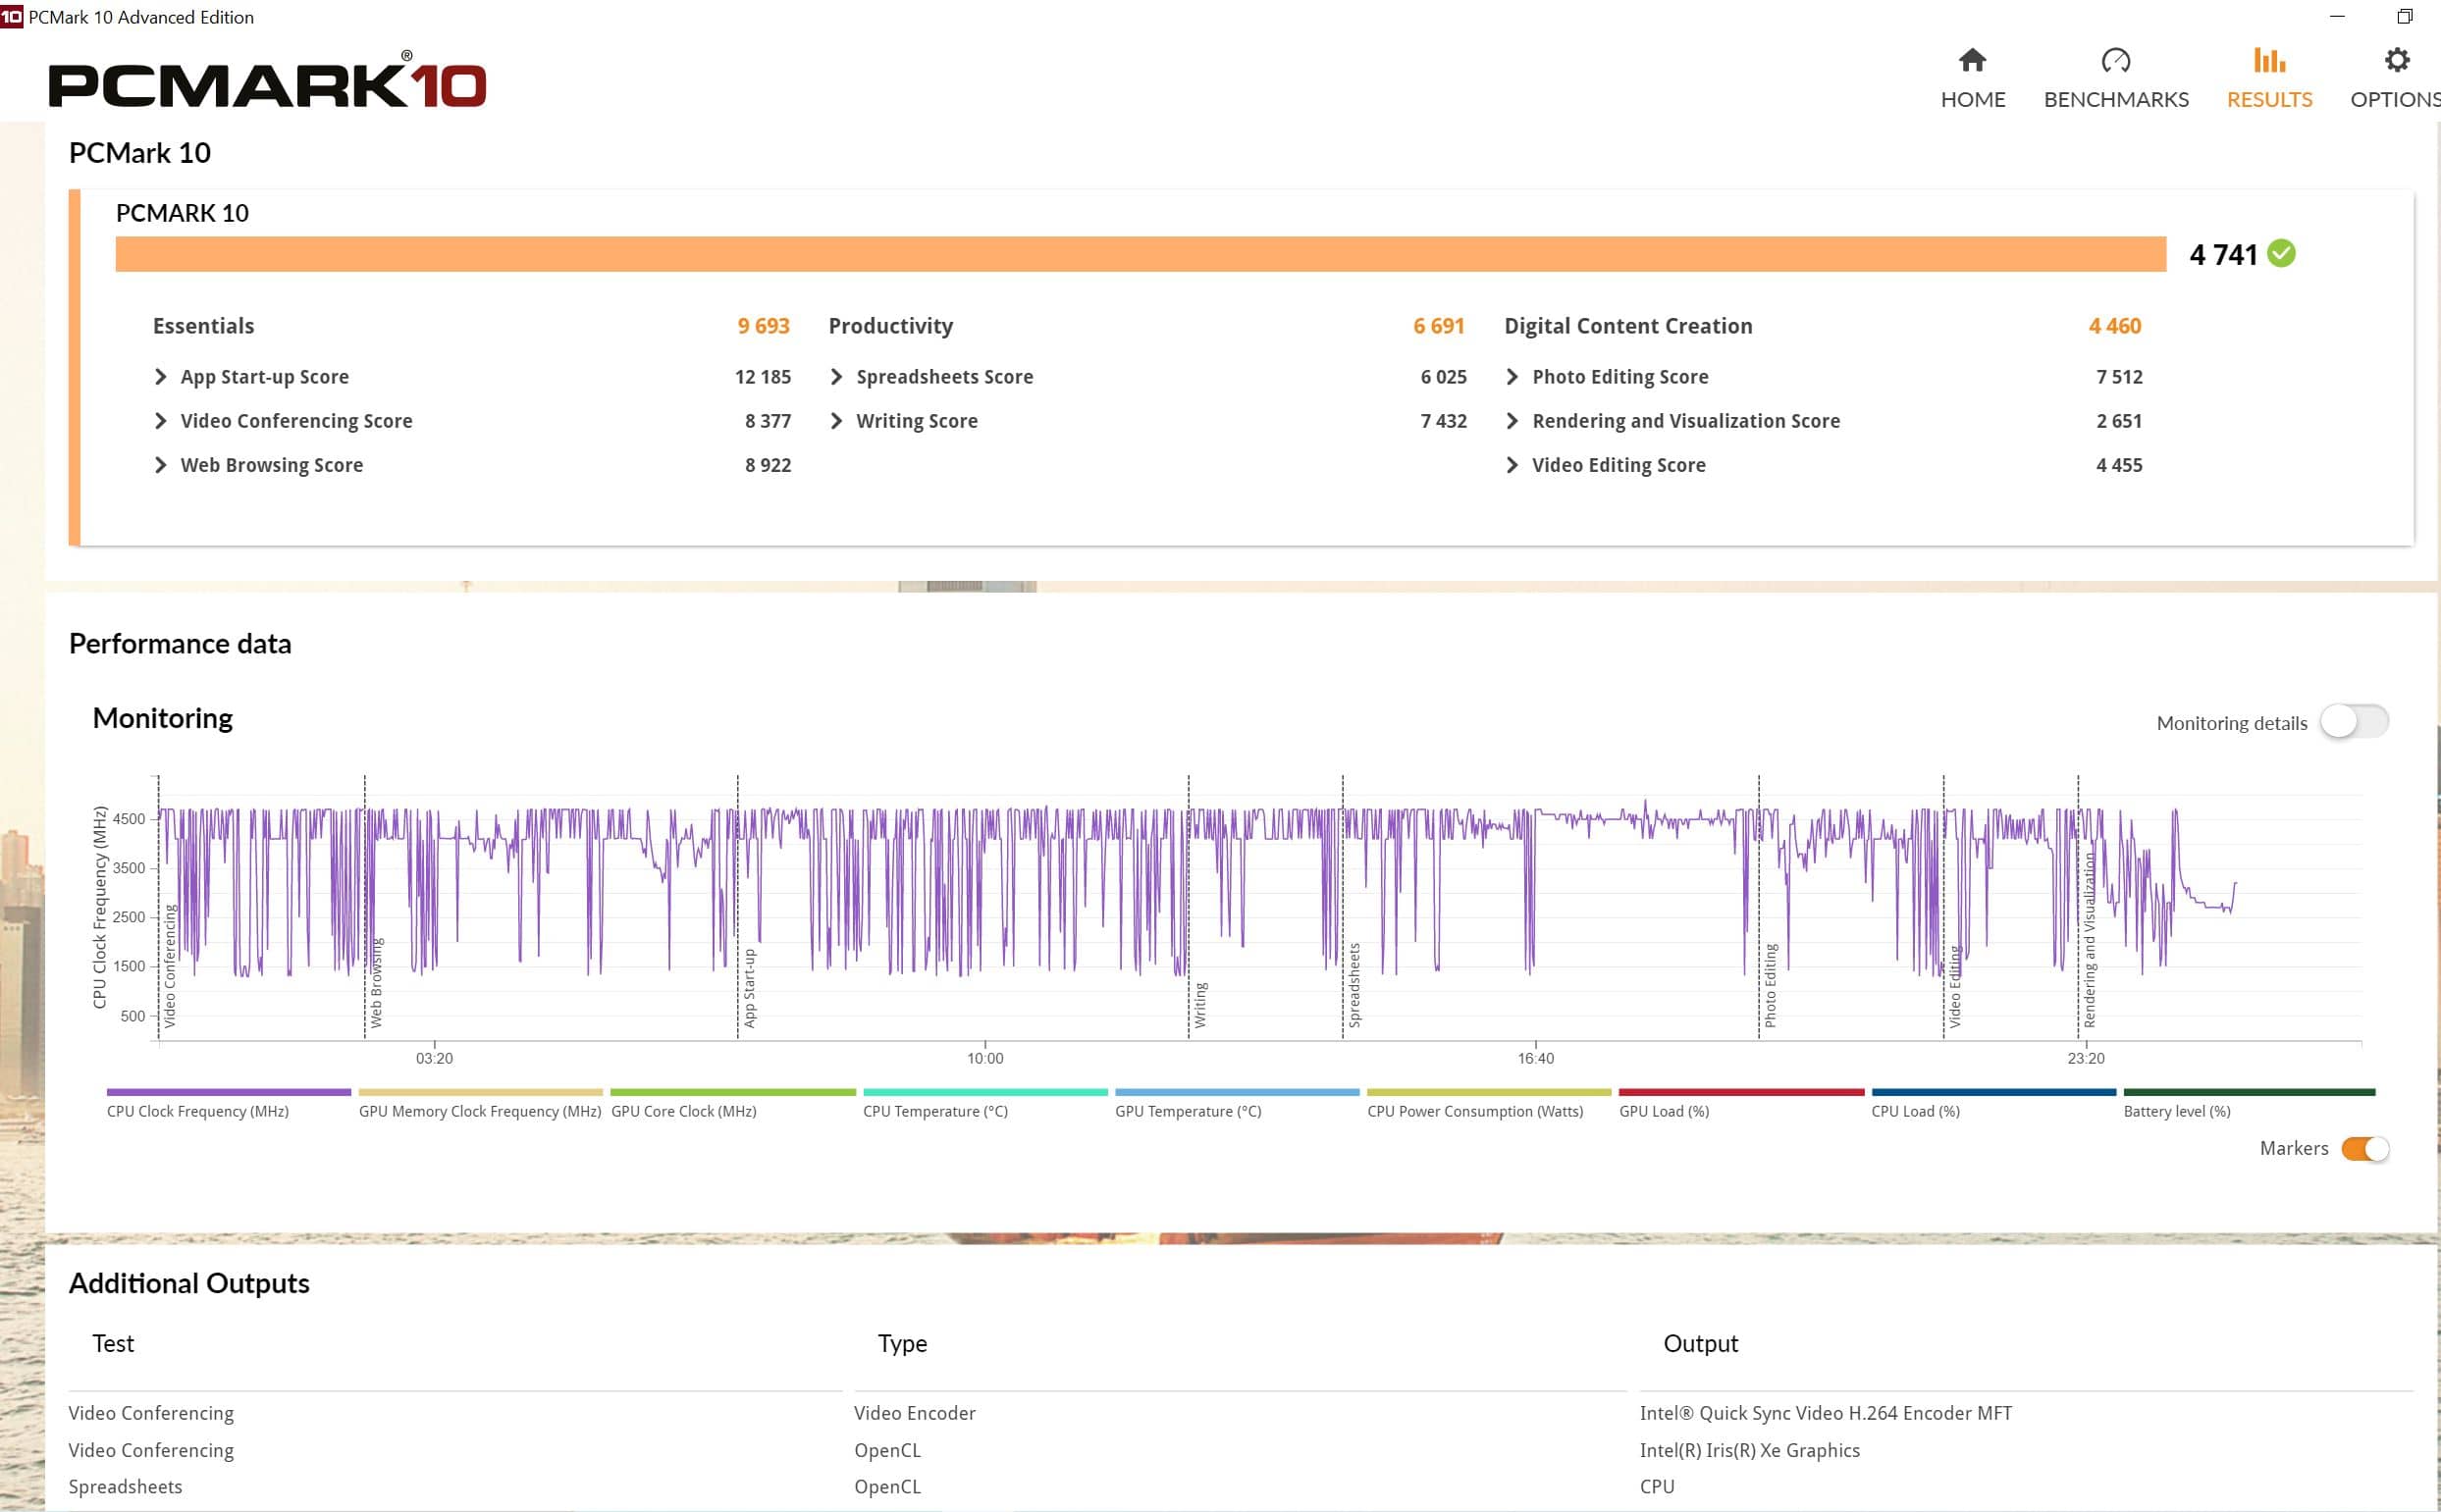Image resolution: width=2441 pixels, height=1512 pixels.
Task: Click the PCMark 10 logo
Action: [267, 80]
